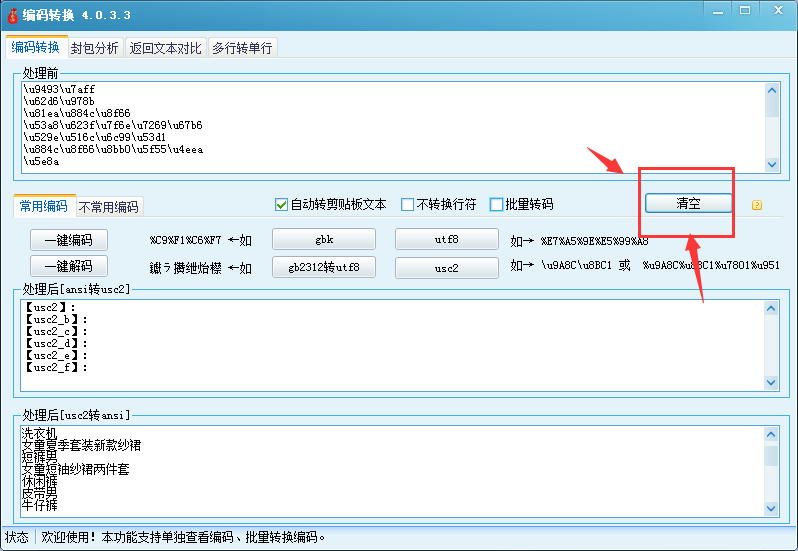Screen dimensions: 798x551
Task: Click the yellow help icon beside 清空
Action: tap(756, 205)
